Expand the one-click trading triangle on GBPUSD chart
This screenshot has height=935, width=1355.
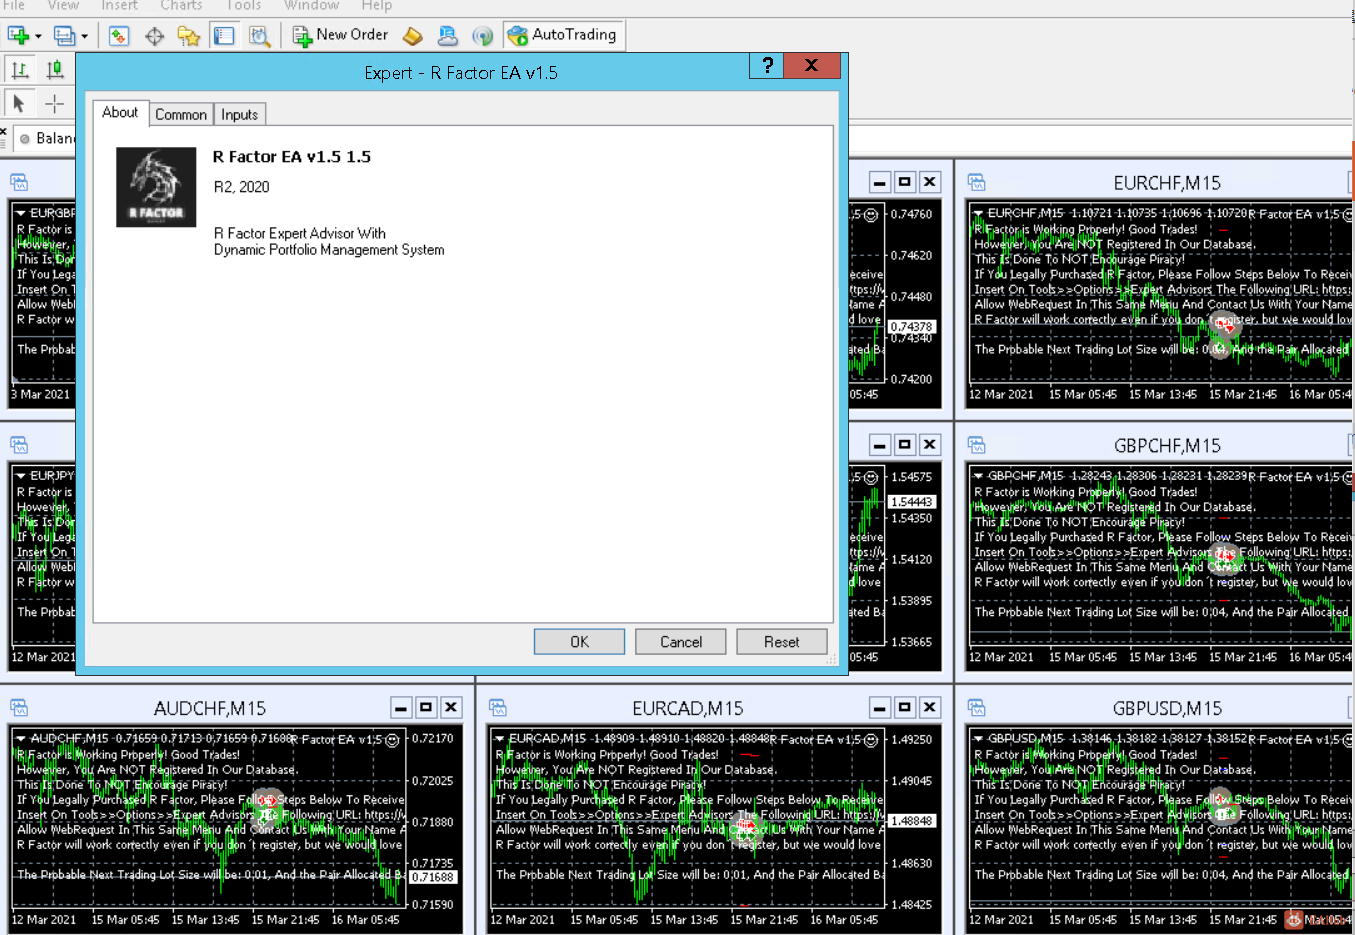point(979,738)
